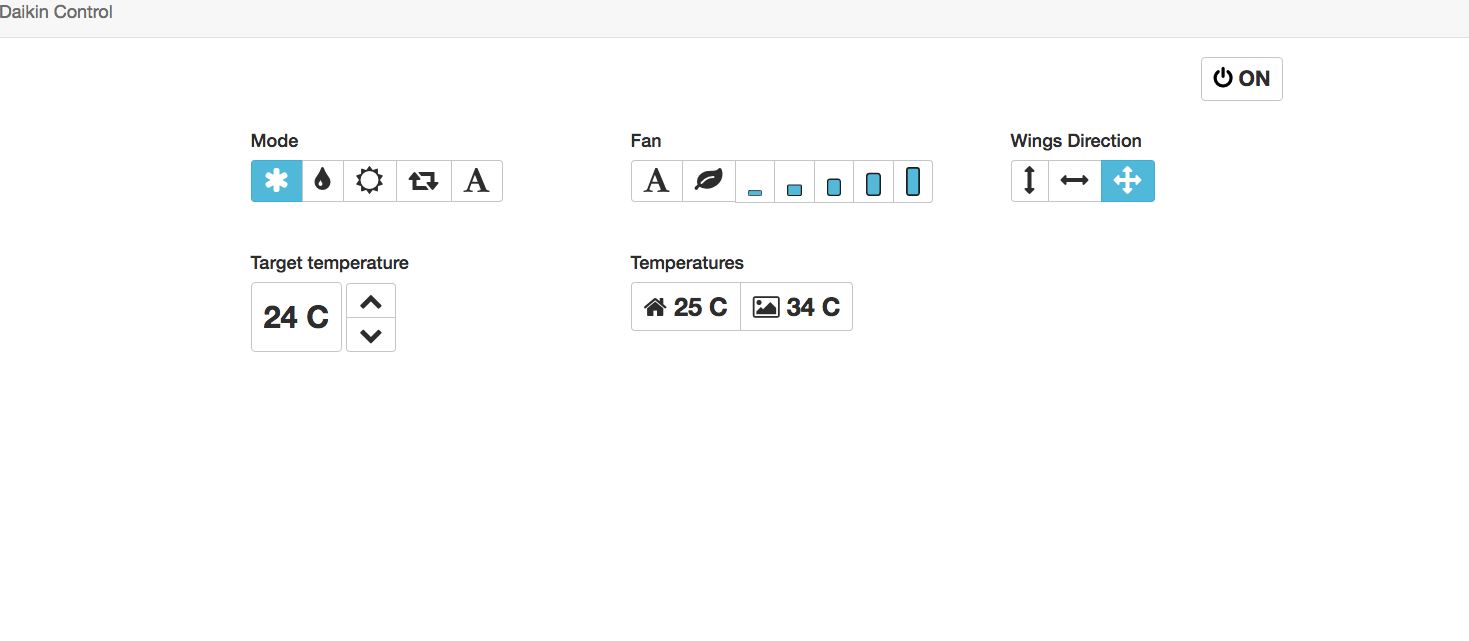The image size is (1469, 641).
Task: Select the second fan speed level
Action: (794, 182)
